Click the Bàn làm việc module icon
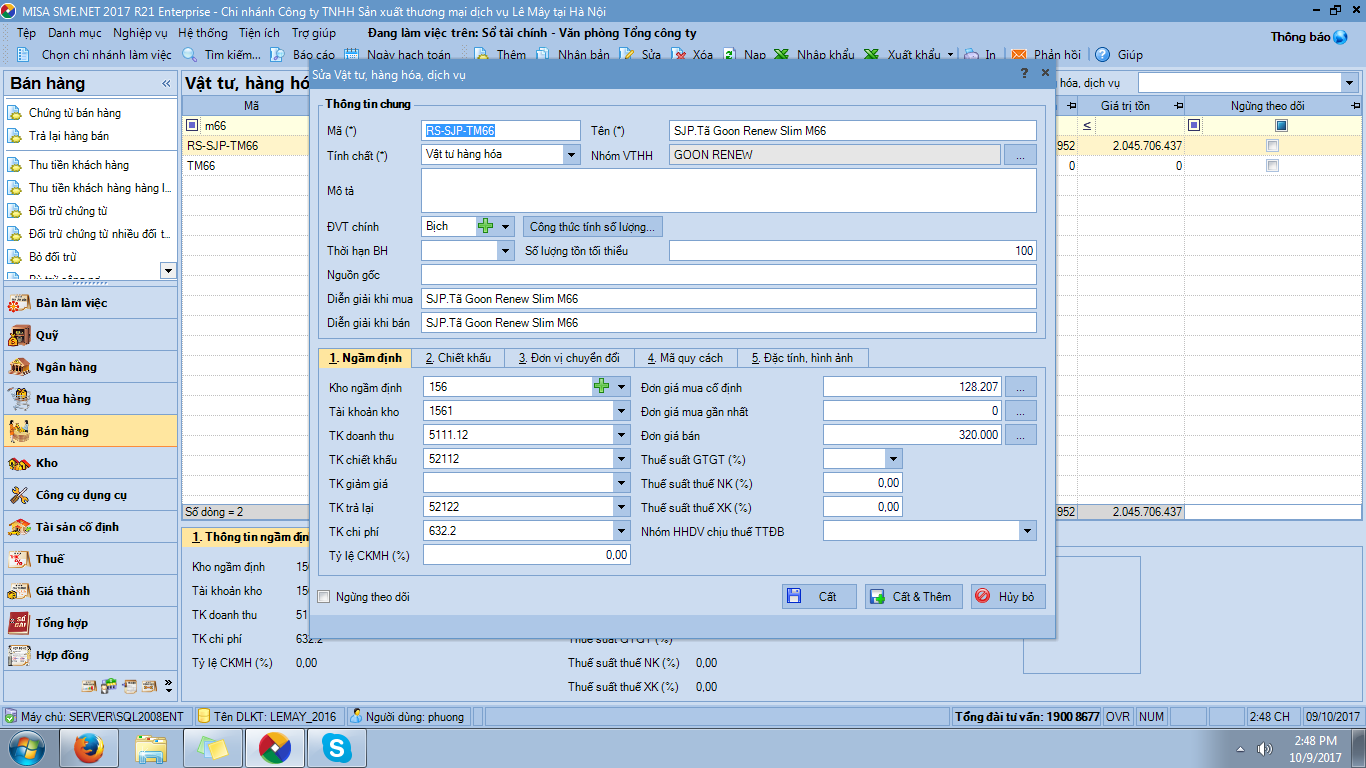Screen dimensions: 1366x768 click(x=19, y=303)
